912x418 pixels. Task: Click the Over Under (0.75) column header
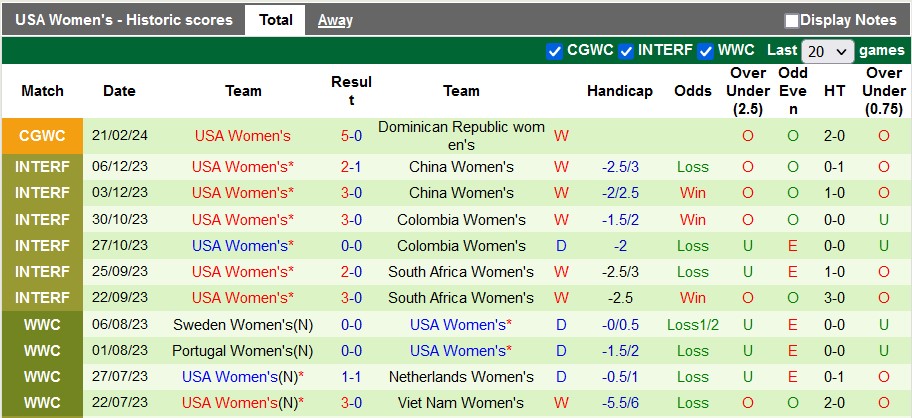(884, 91)
